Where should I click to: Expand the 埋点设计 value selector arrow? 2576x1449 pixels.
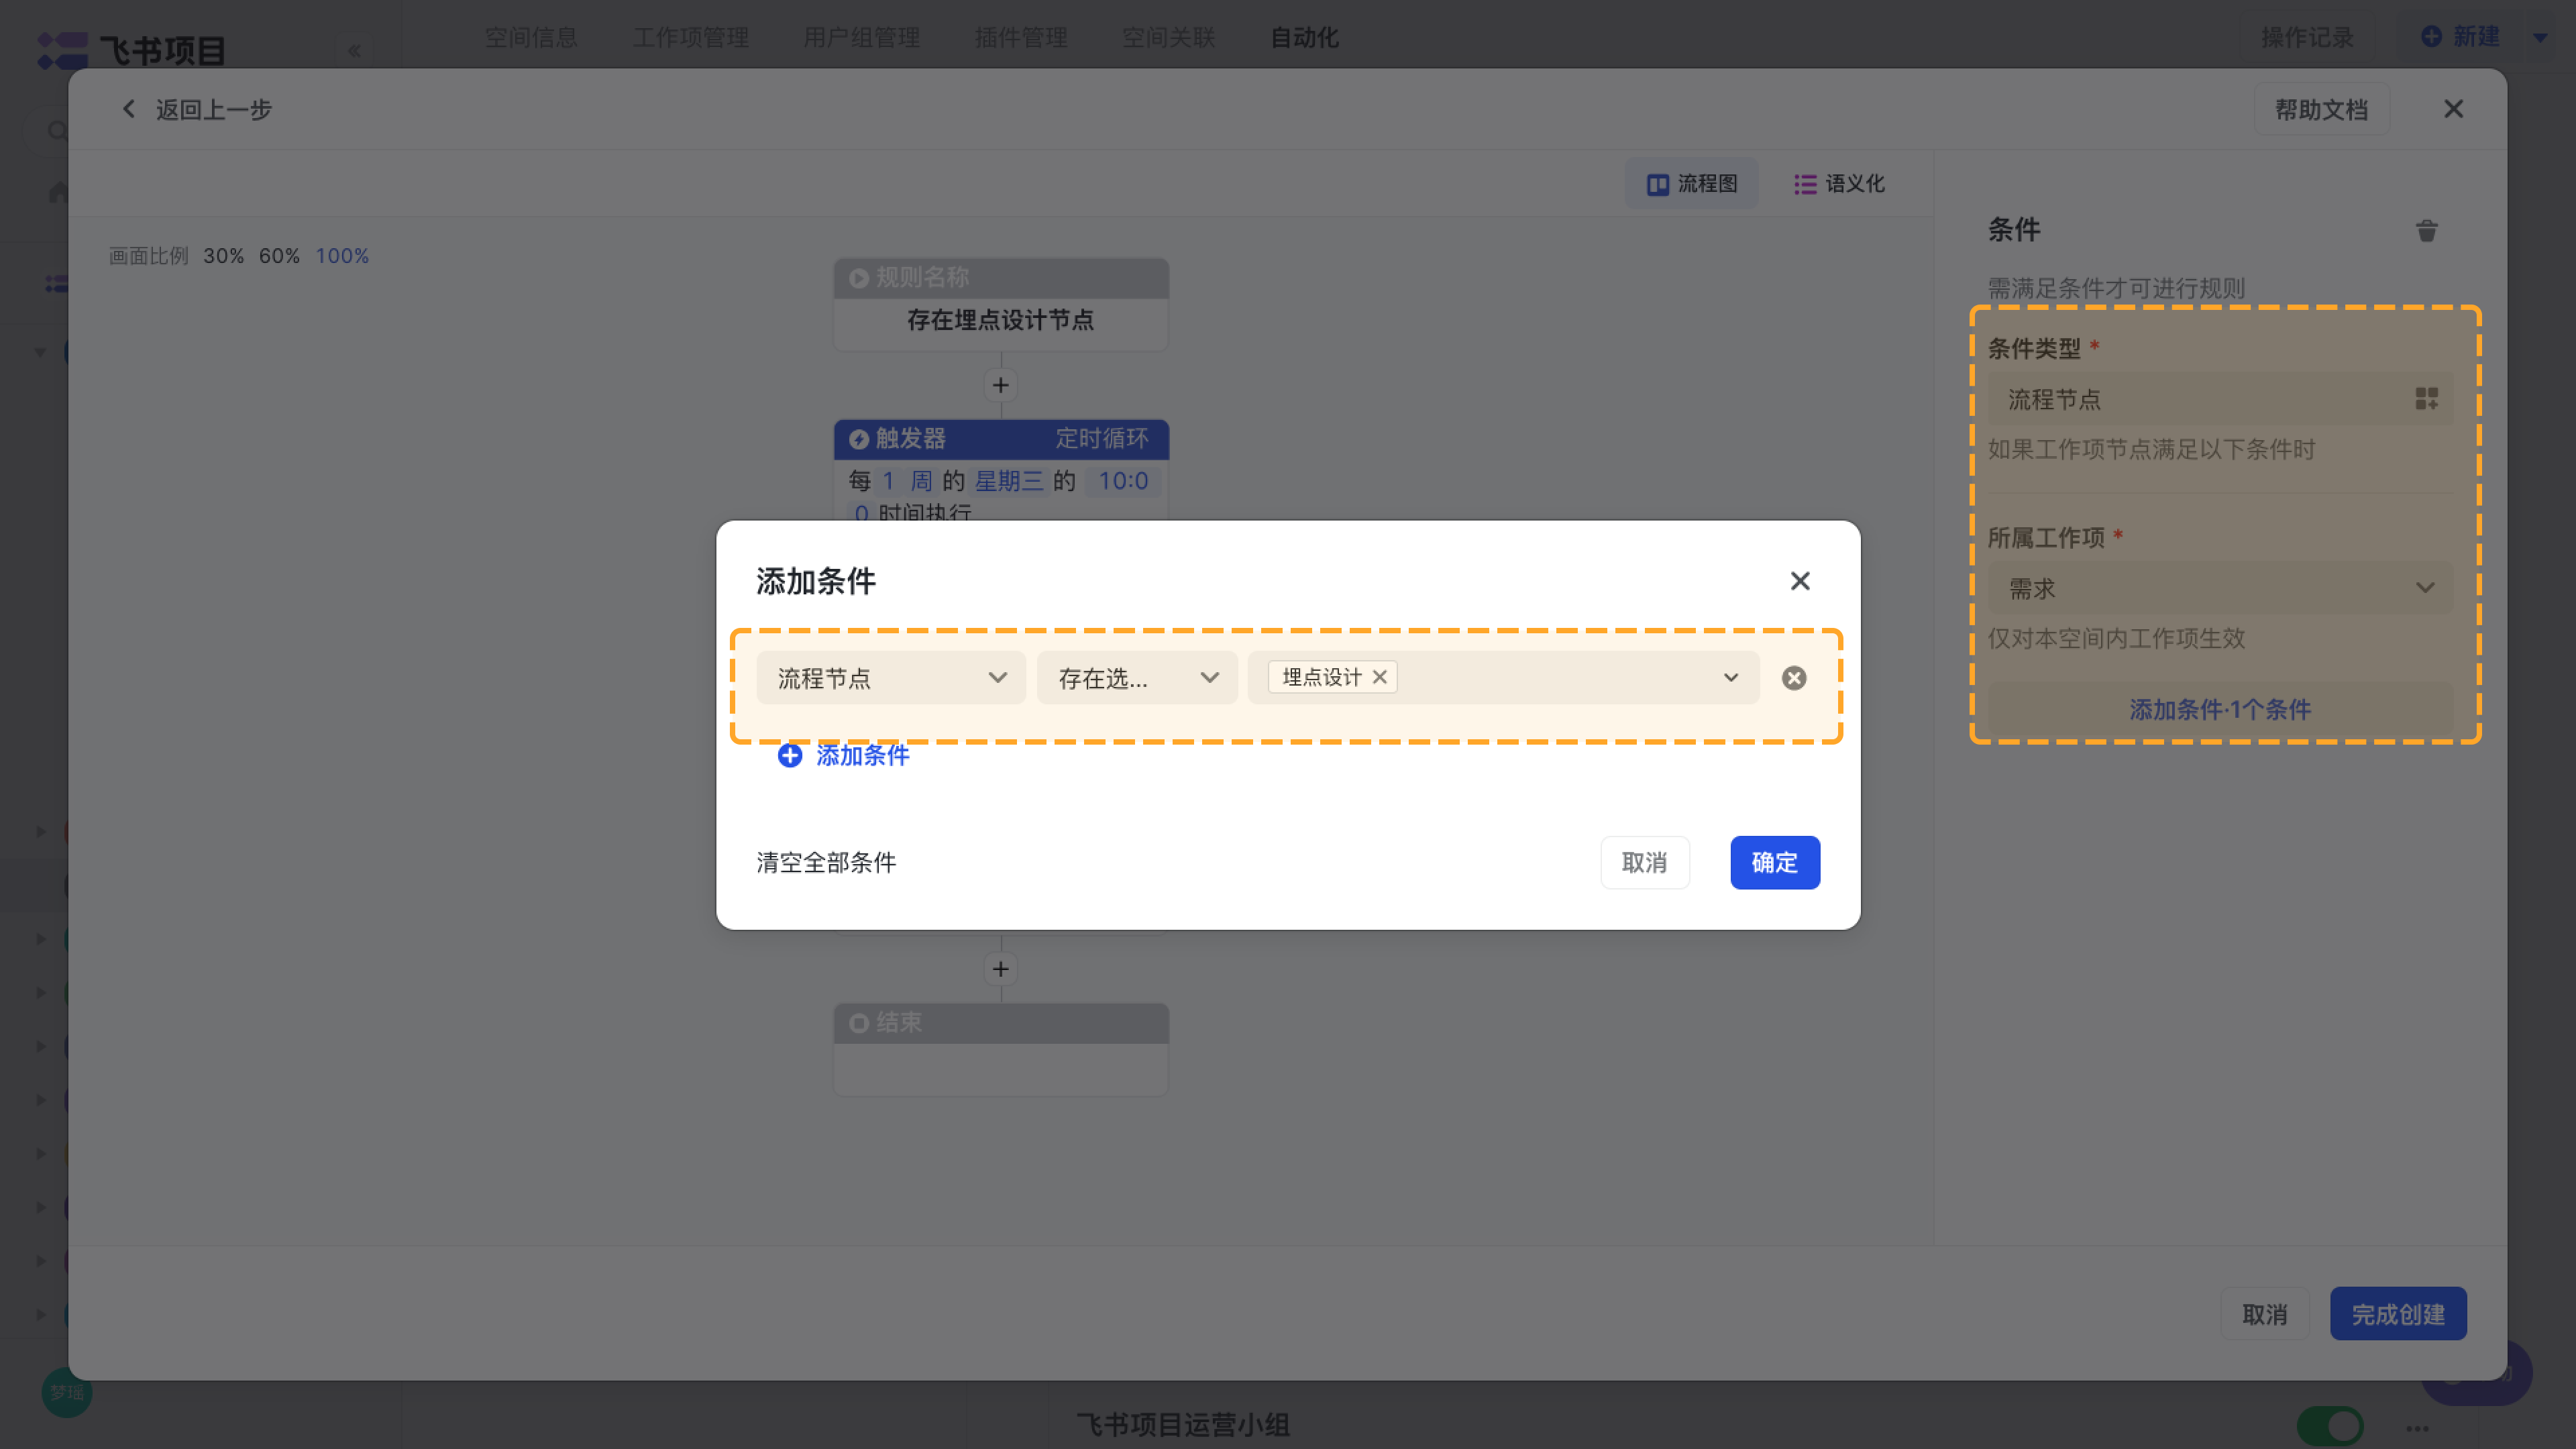[1731, 678]
